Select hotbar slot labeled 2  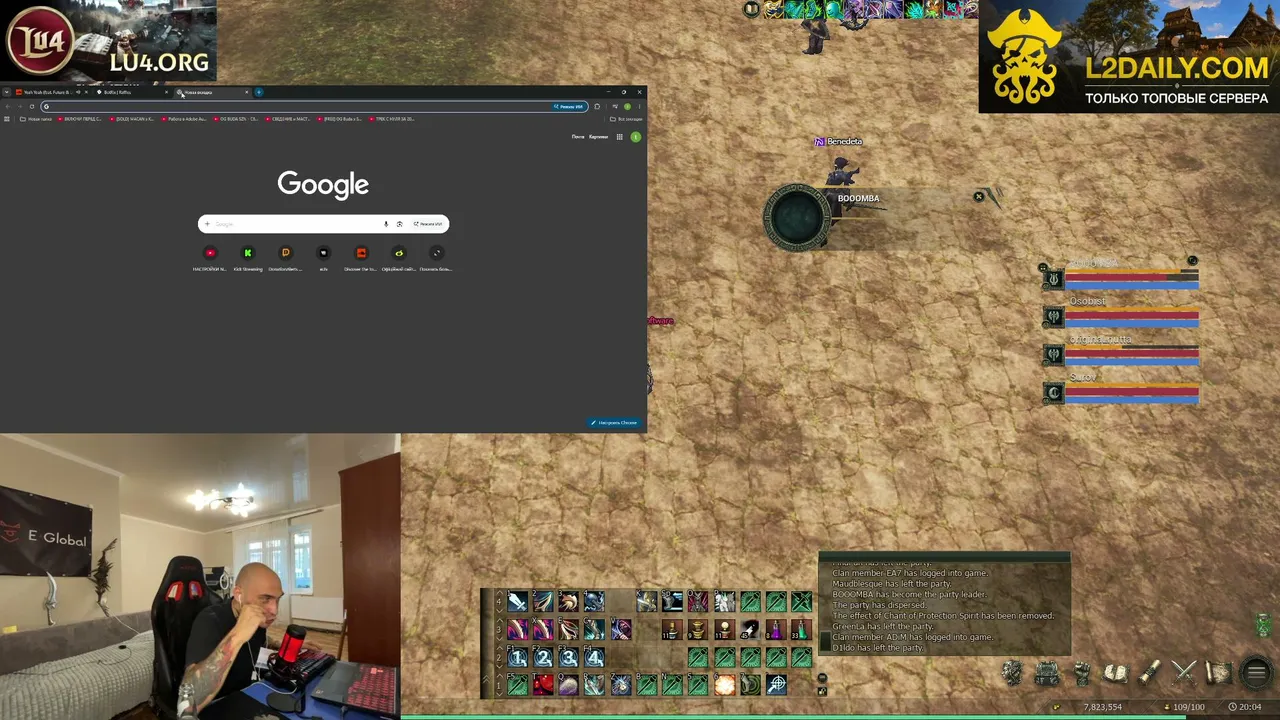click(x=543, y=658)
